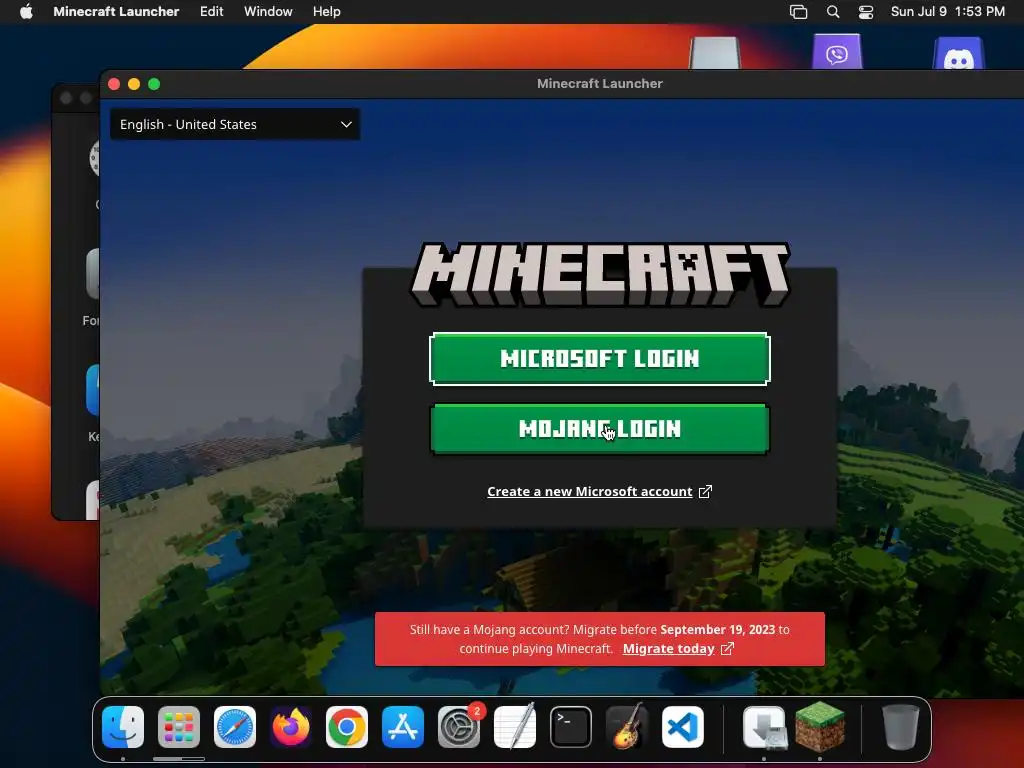Click the date and time in menu bar
This screenshot has width=1024, height=768.
tap(948, 12)
